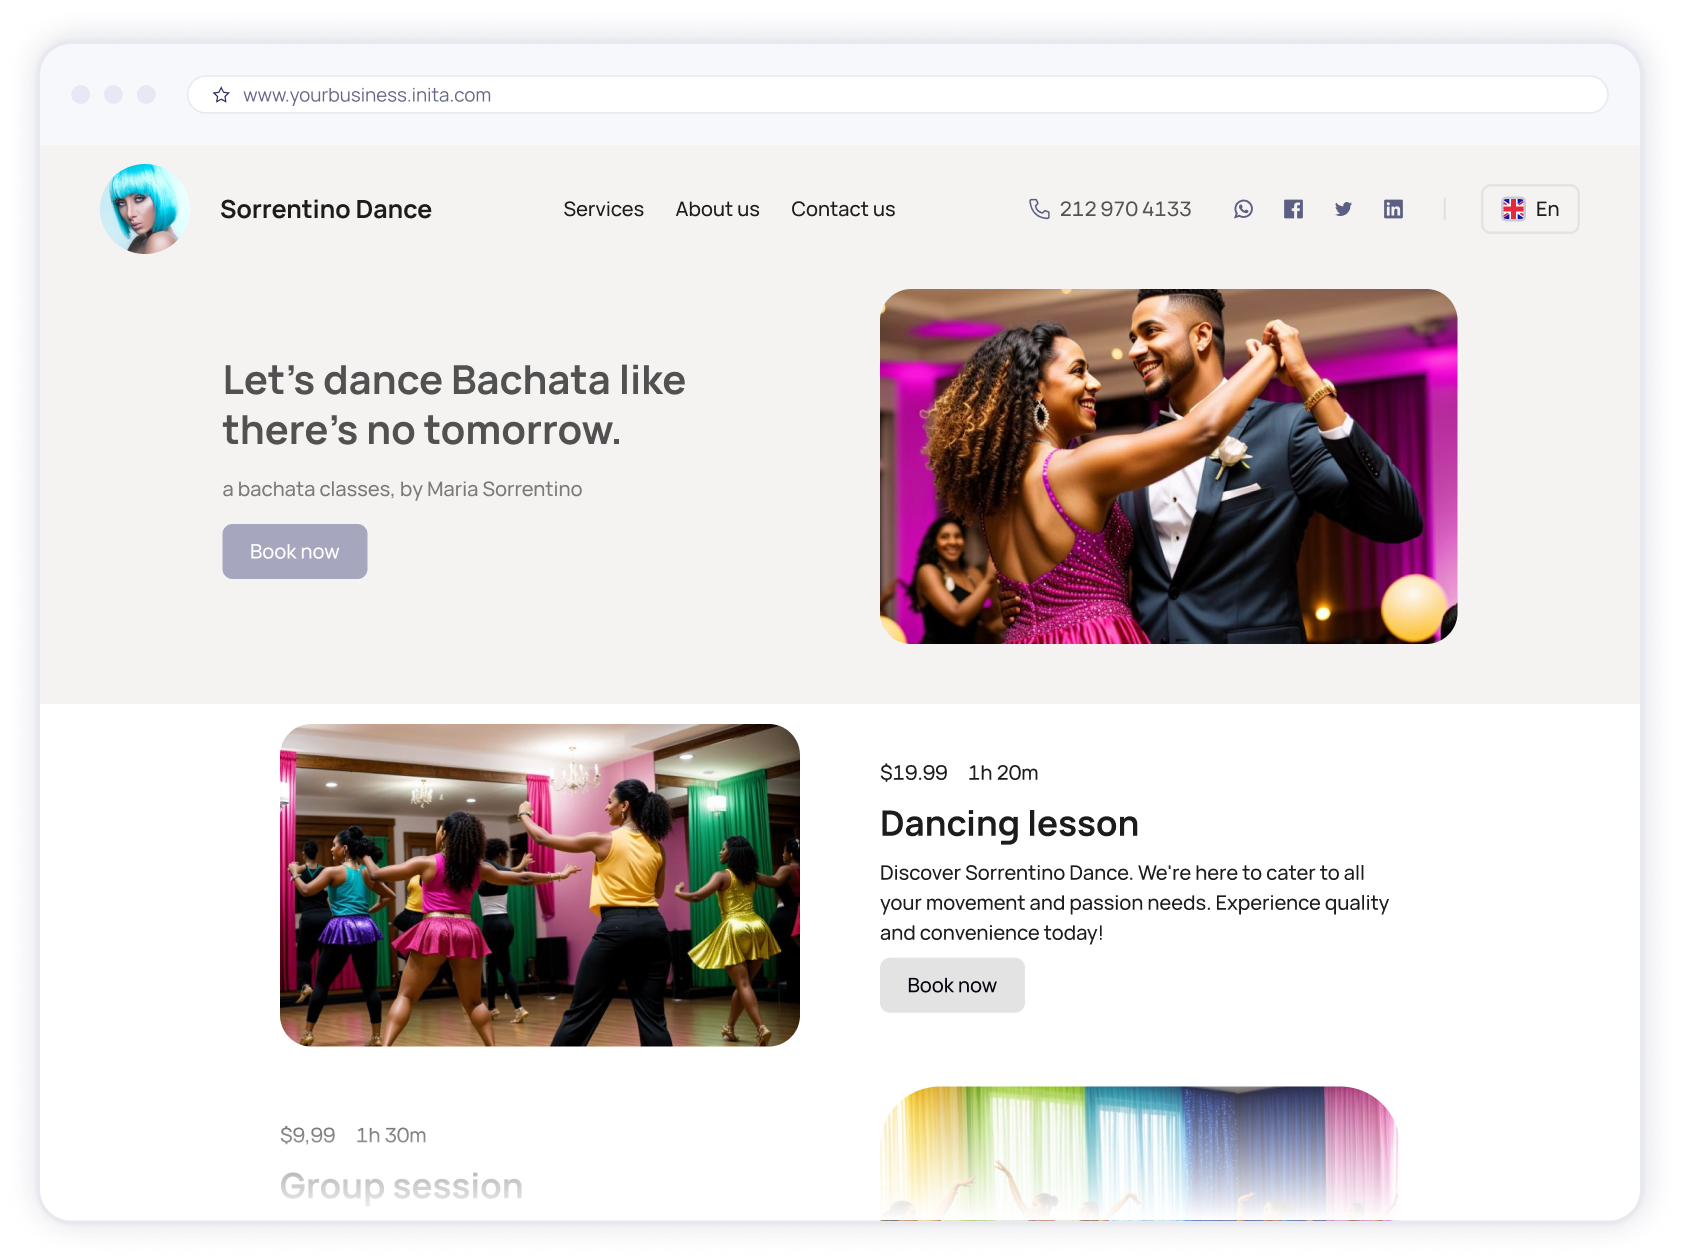Click the Sorrentino Dance profile avatar

144,209
